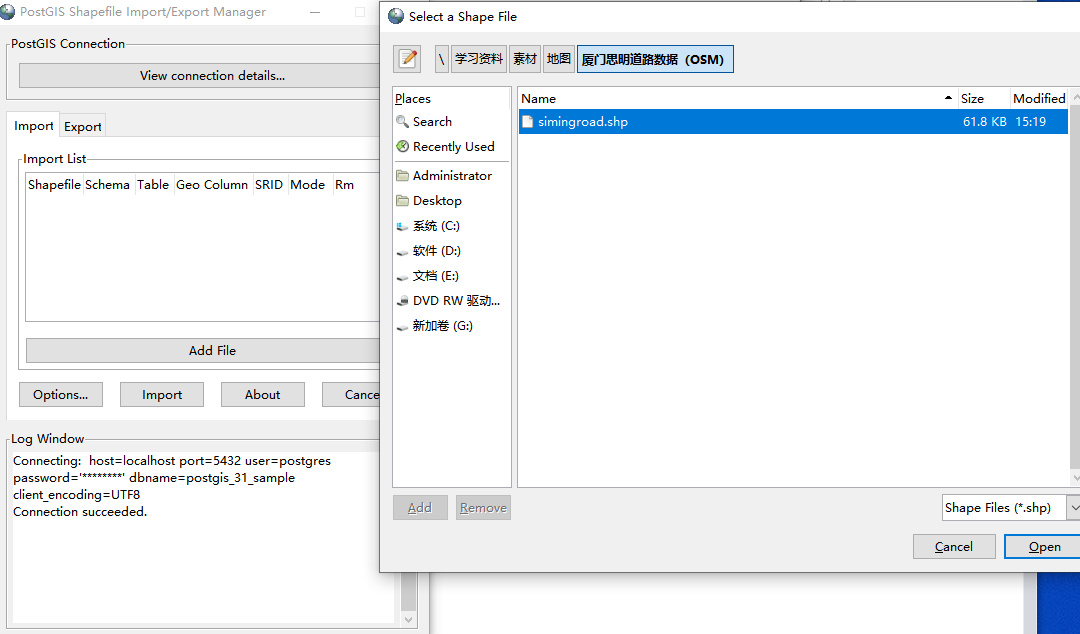
Task: Click View connection details button
Action: [200, 76]
